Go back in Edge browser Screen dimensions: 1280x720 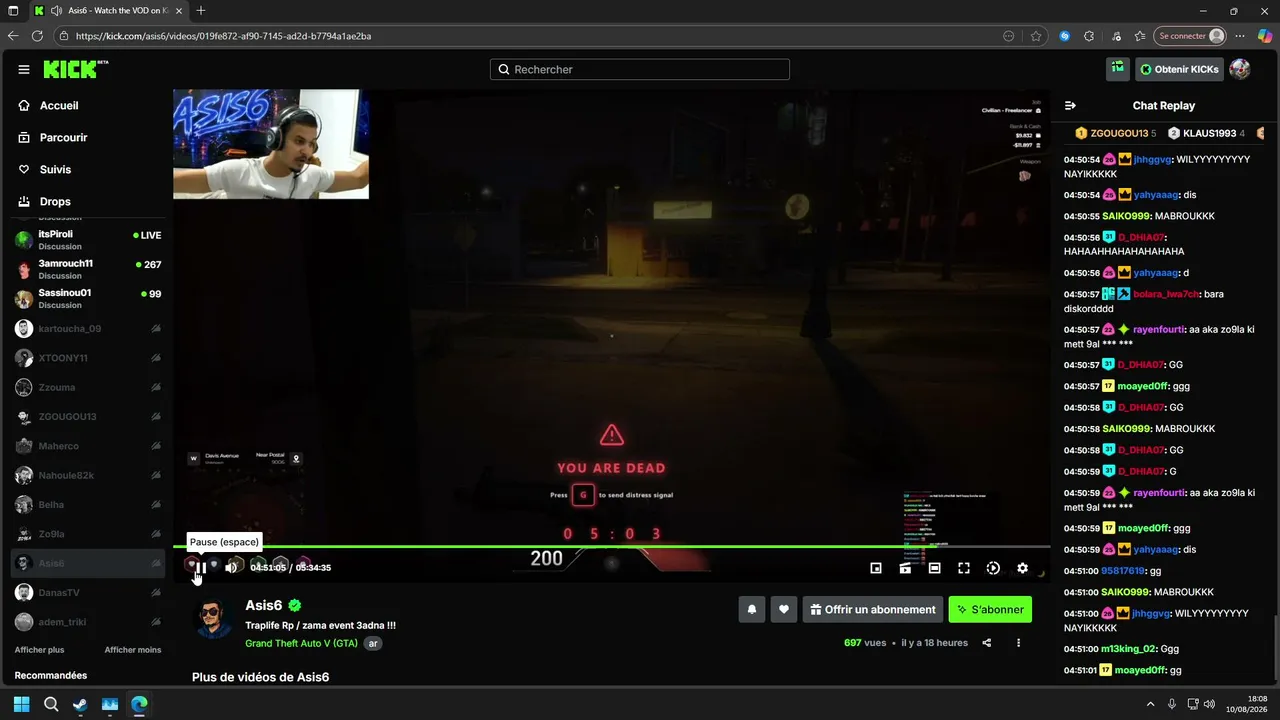(x=13, y=36)
